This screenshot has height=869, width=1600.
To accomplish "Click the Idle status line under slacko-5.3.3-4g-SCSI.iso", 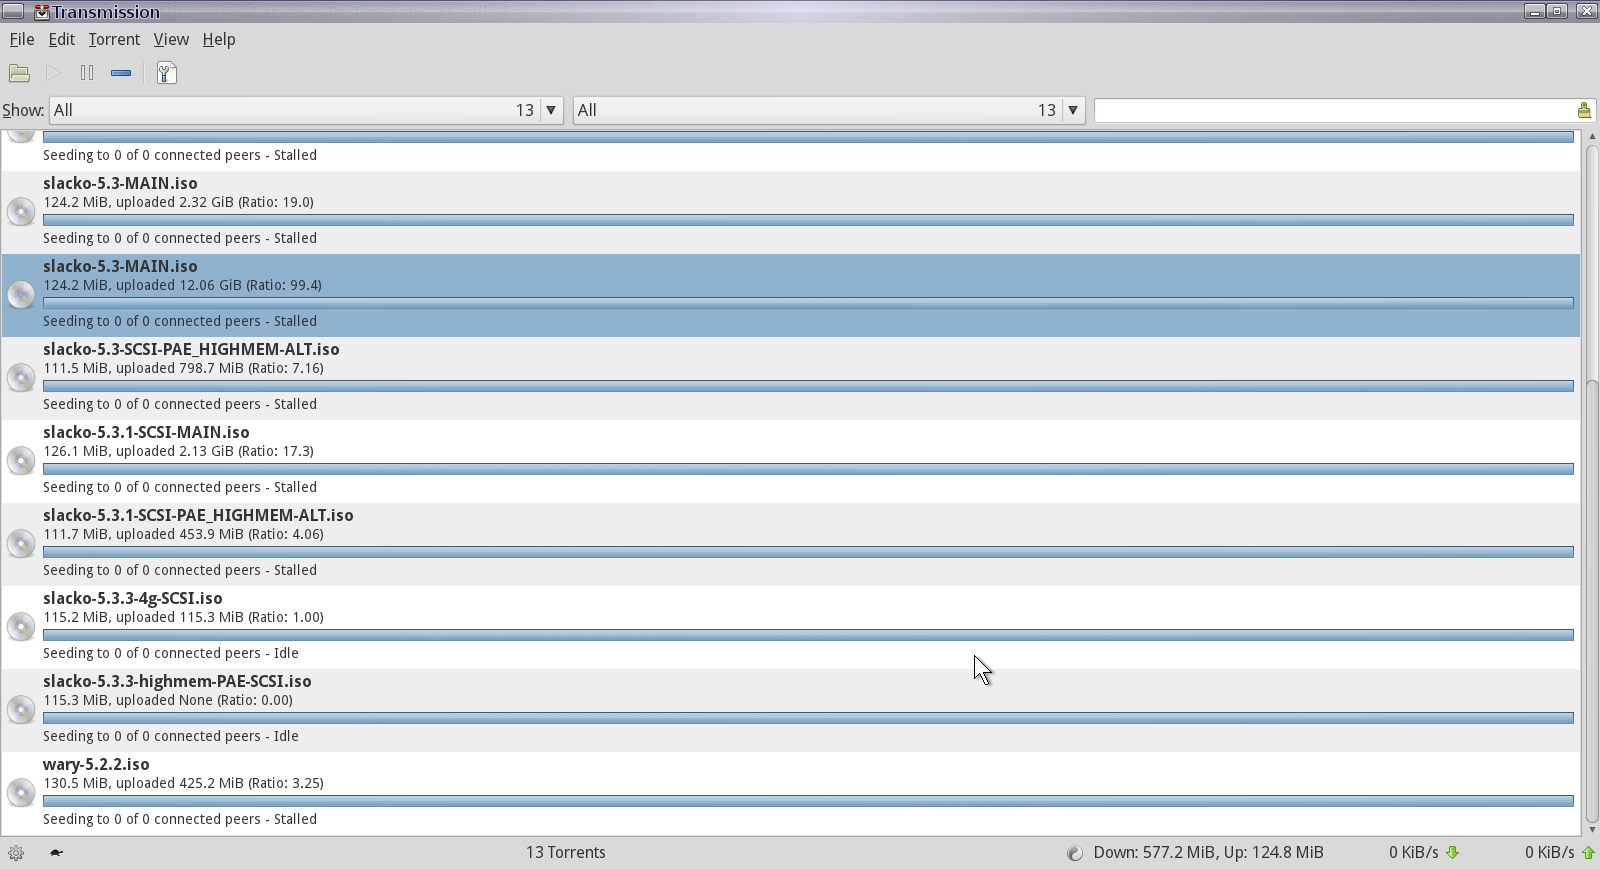I will [171, 653].
